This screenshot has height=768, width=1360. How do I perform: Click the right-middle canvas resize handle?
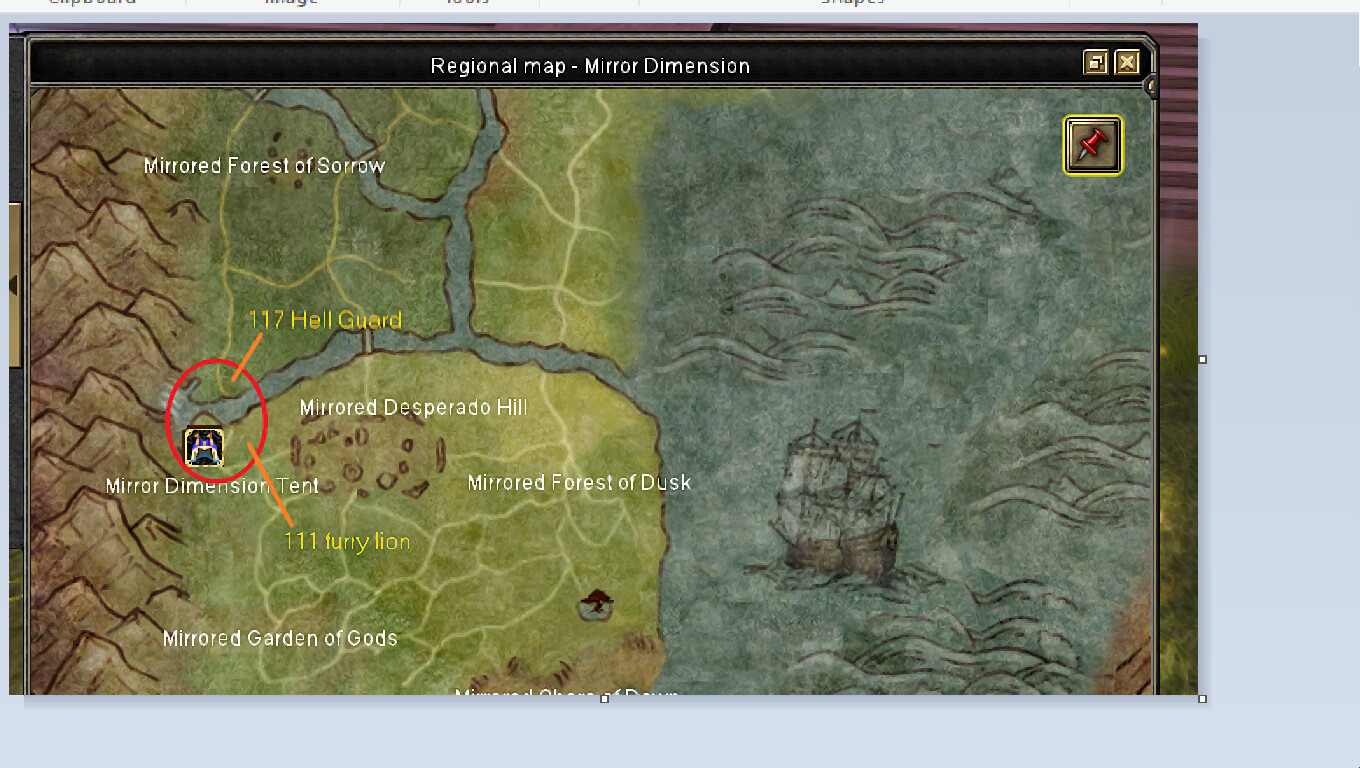click(1202, 359)
